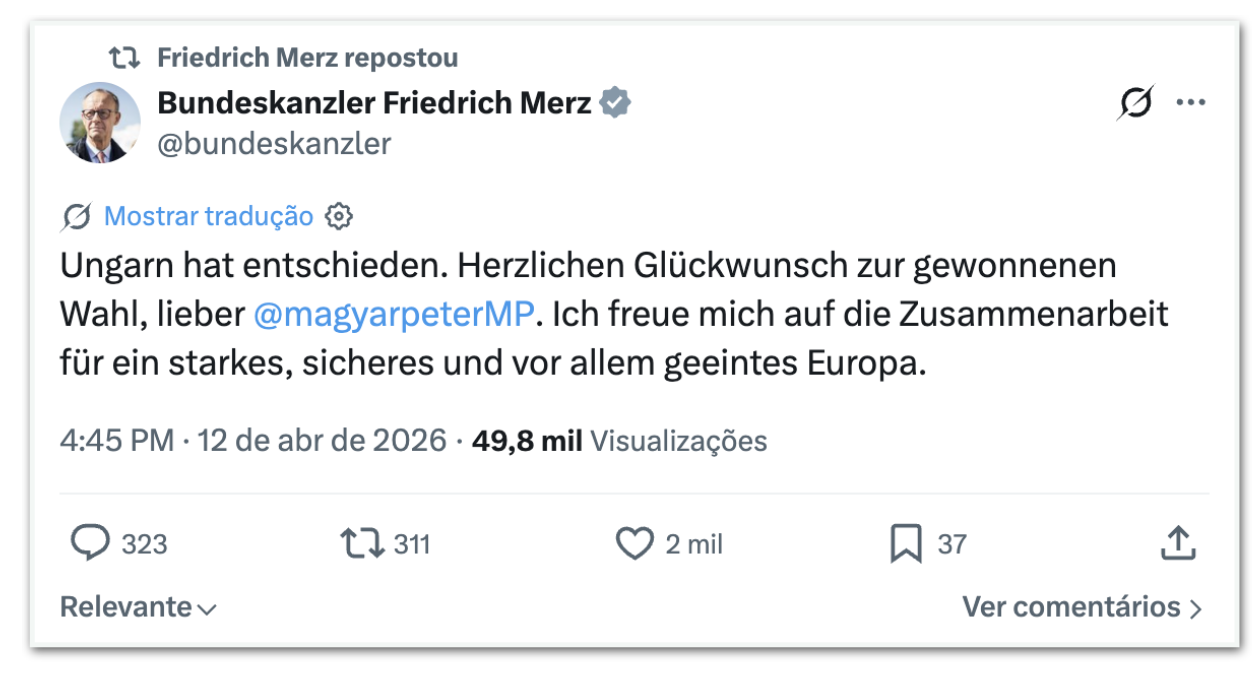Click the translate icon before Mostrar tradução
The height and width of the screenshot is (684, 1252).
pos(76,216)
